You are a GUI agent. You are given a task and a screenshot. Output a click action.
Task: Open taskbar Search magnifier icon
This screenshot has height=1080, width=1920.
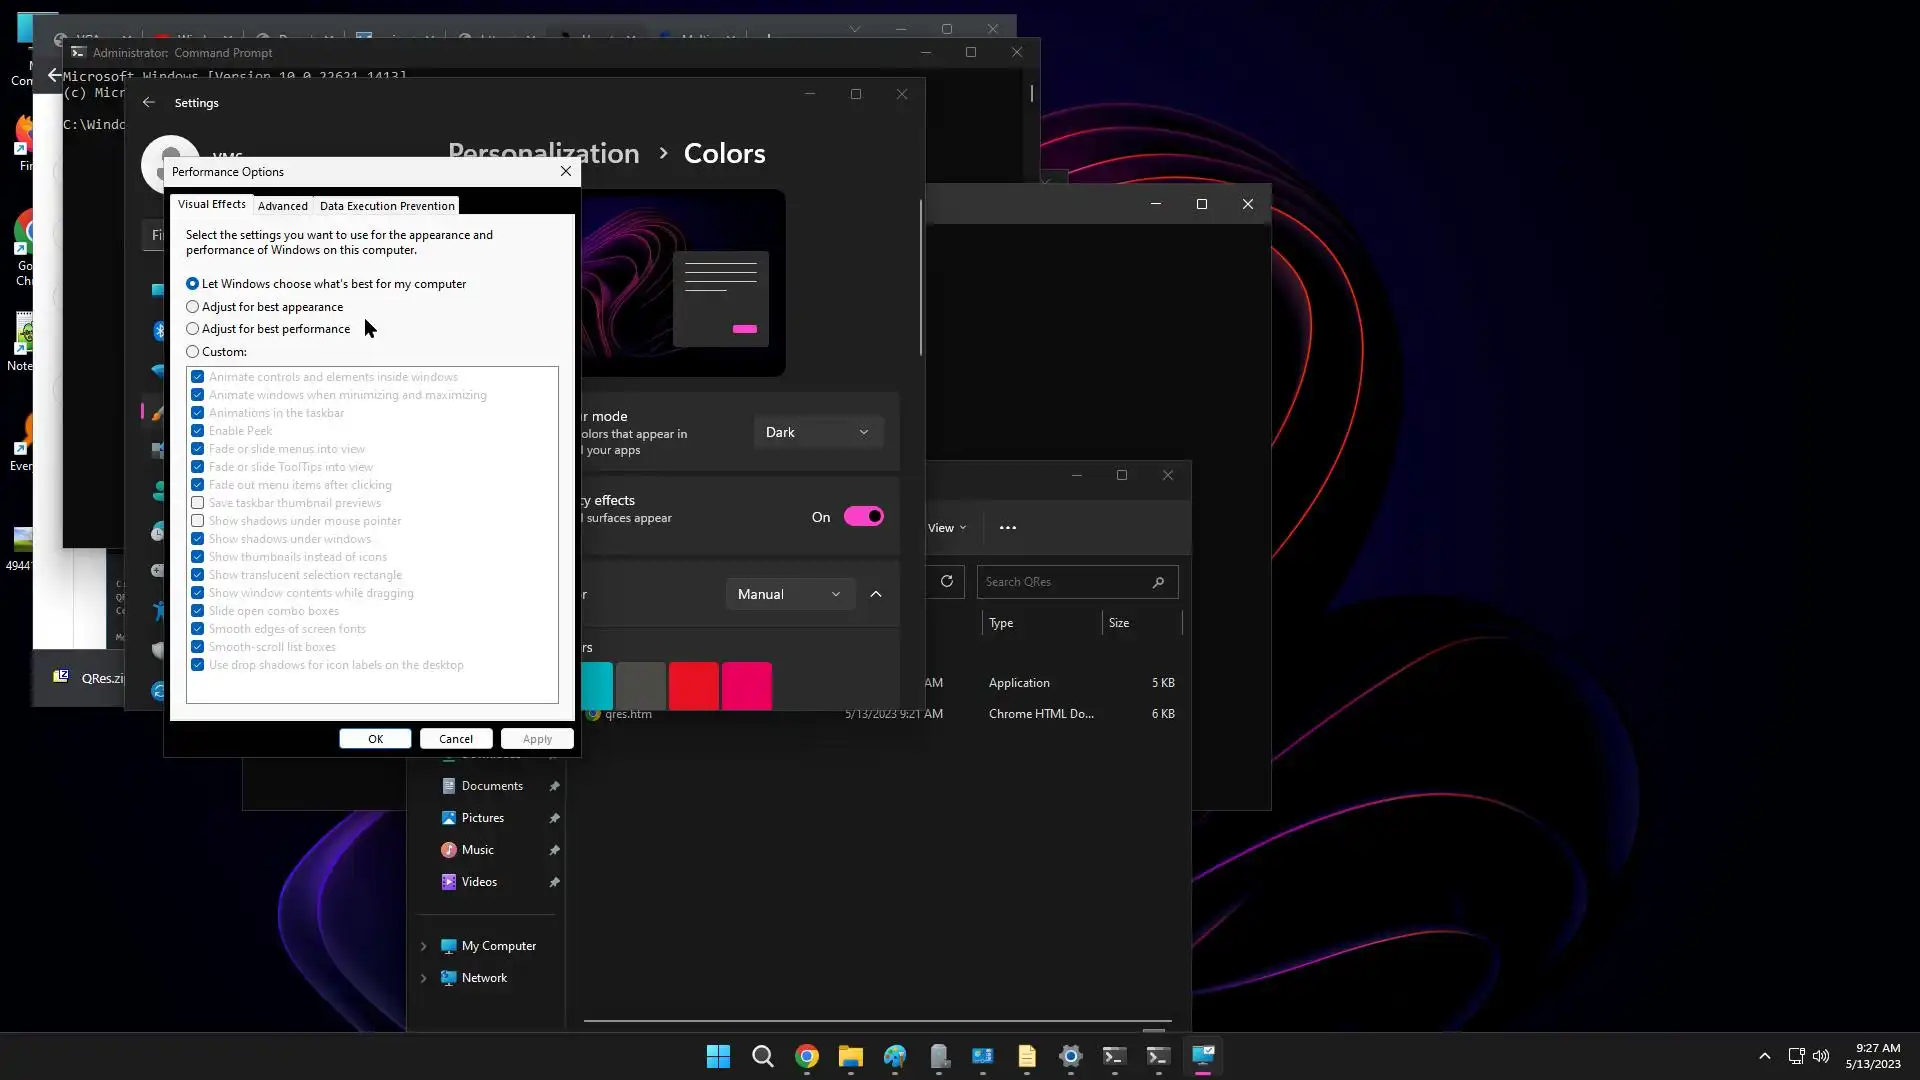(x=762, y=1056)
